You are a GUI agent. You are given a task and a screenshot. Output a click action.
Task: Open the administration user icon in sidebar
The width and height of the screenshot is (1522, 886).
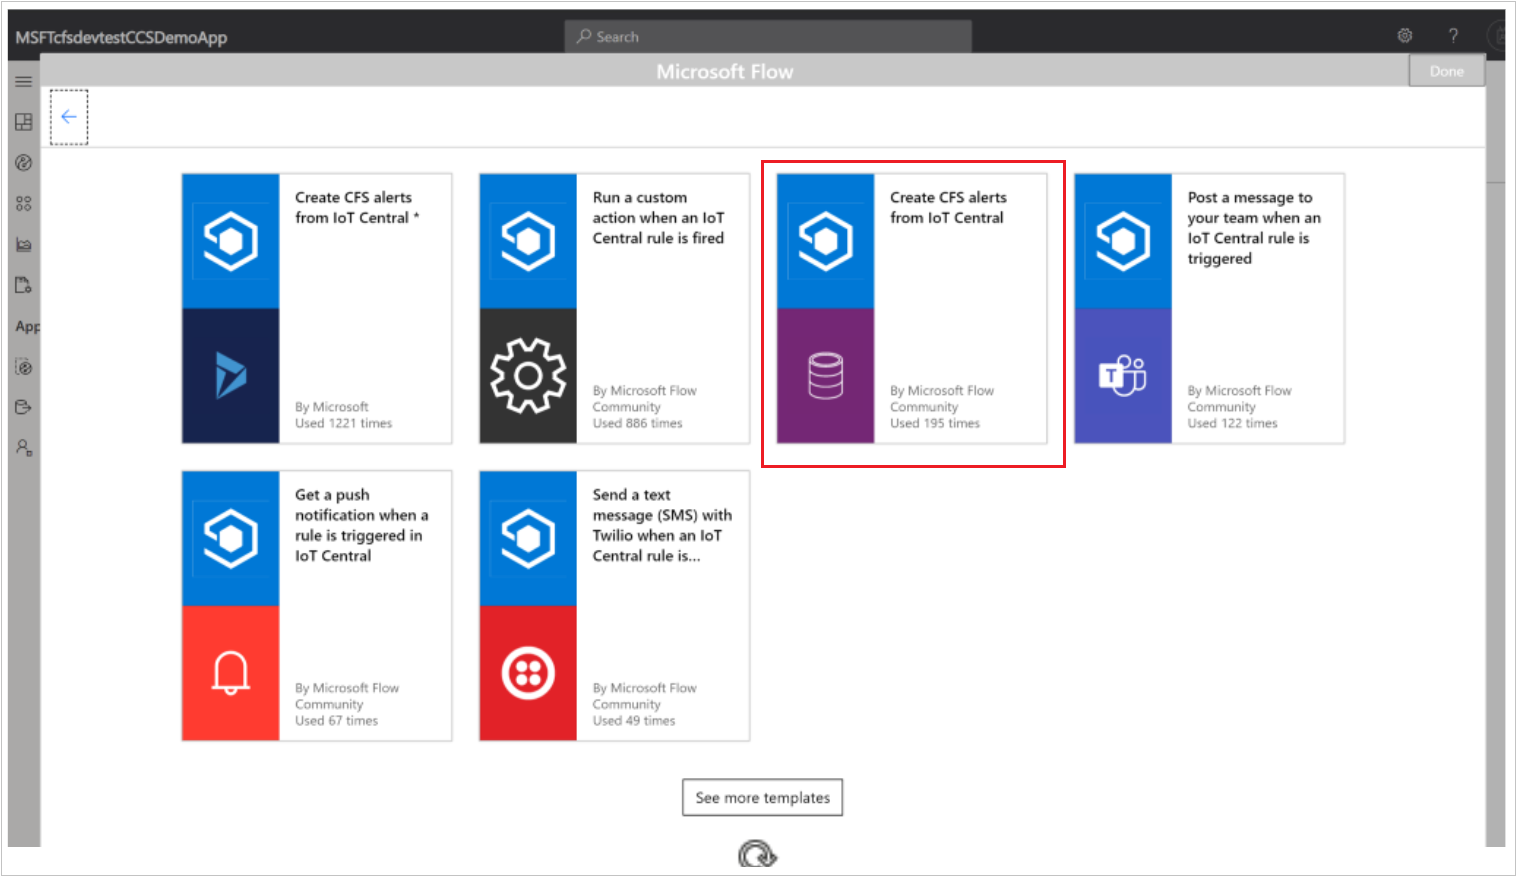[x=24, y=448]
